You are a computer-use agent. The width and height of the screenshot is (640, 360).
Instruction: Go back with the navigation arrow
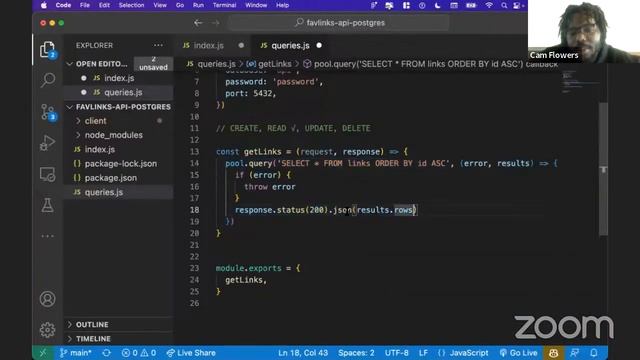[x=198, y=23]
